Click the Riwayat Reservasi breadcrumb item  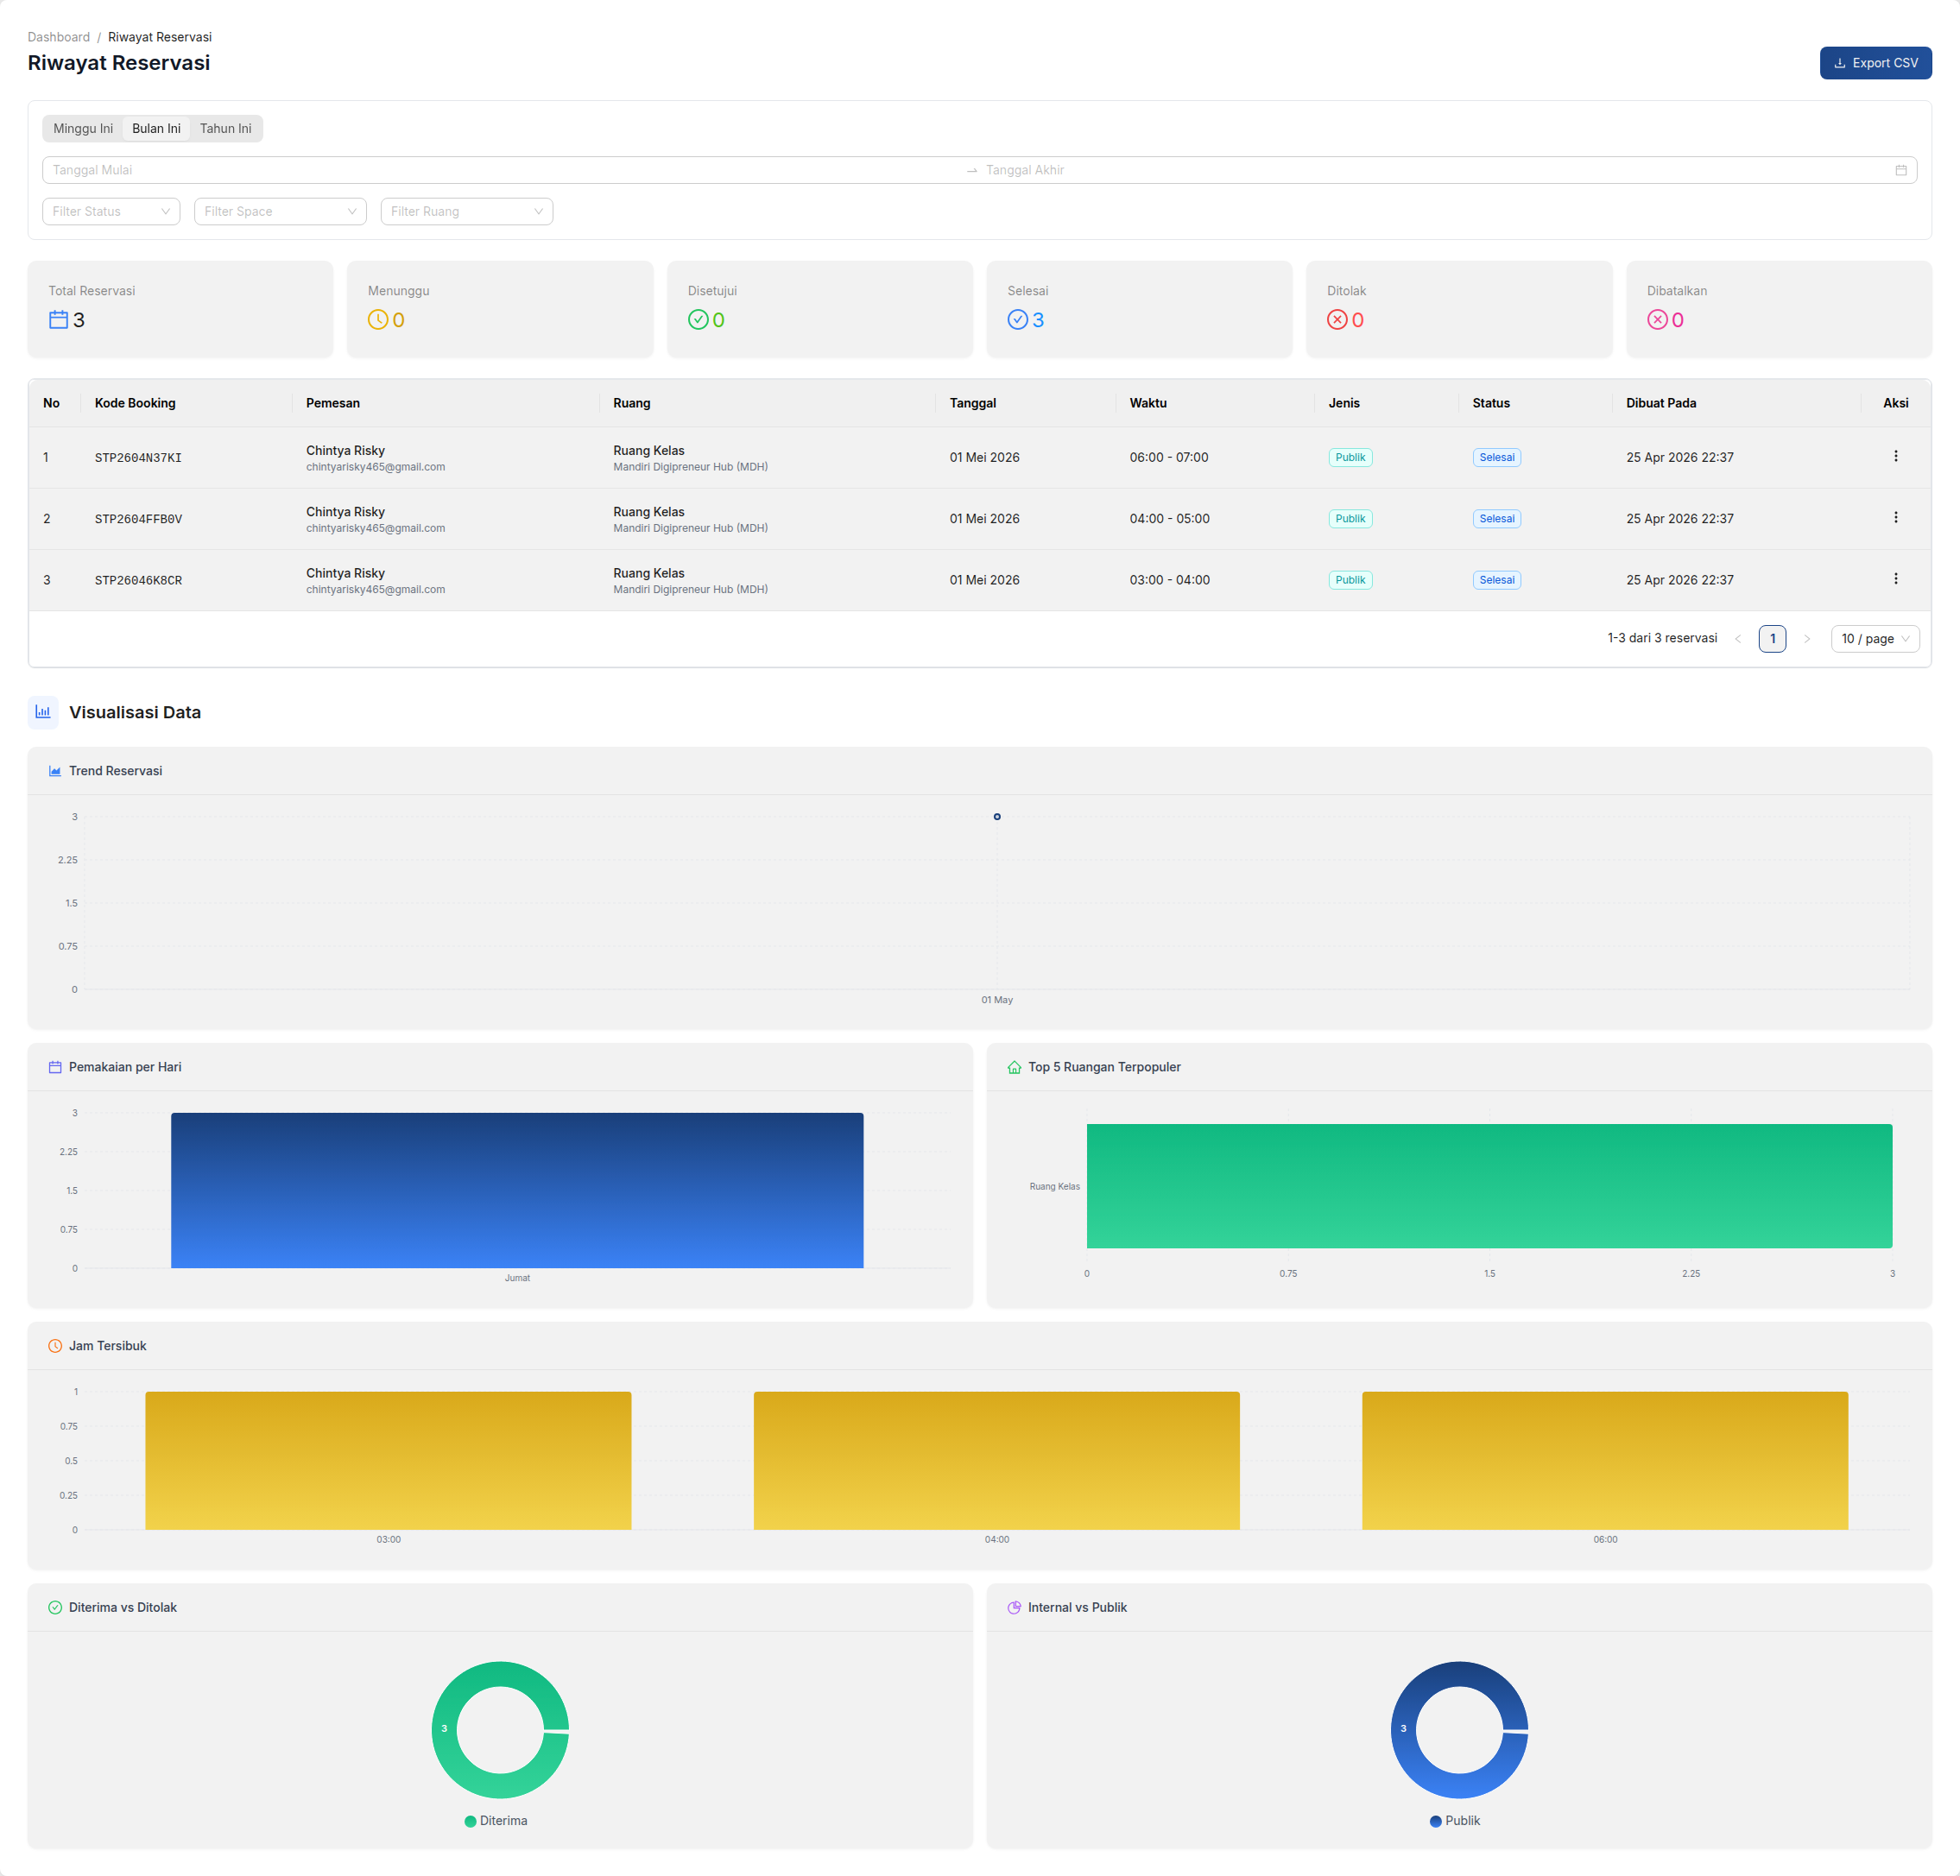160,37
